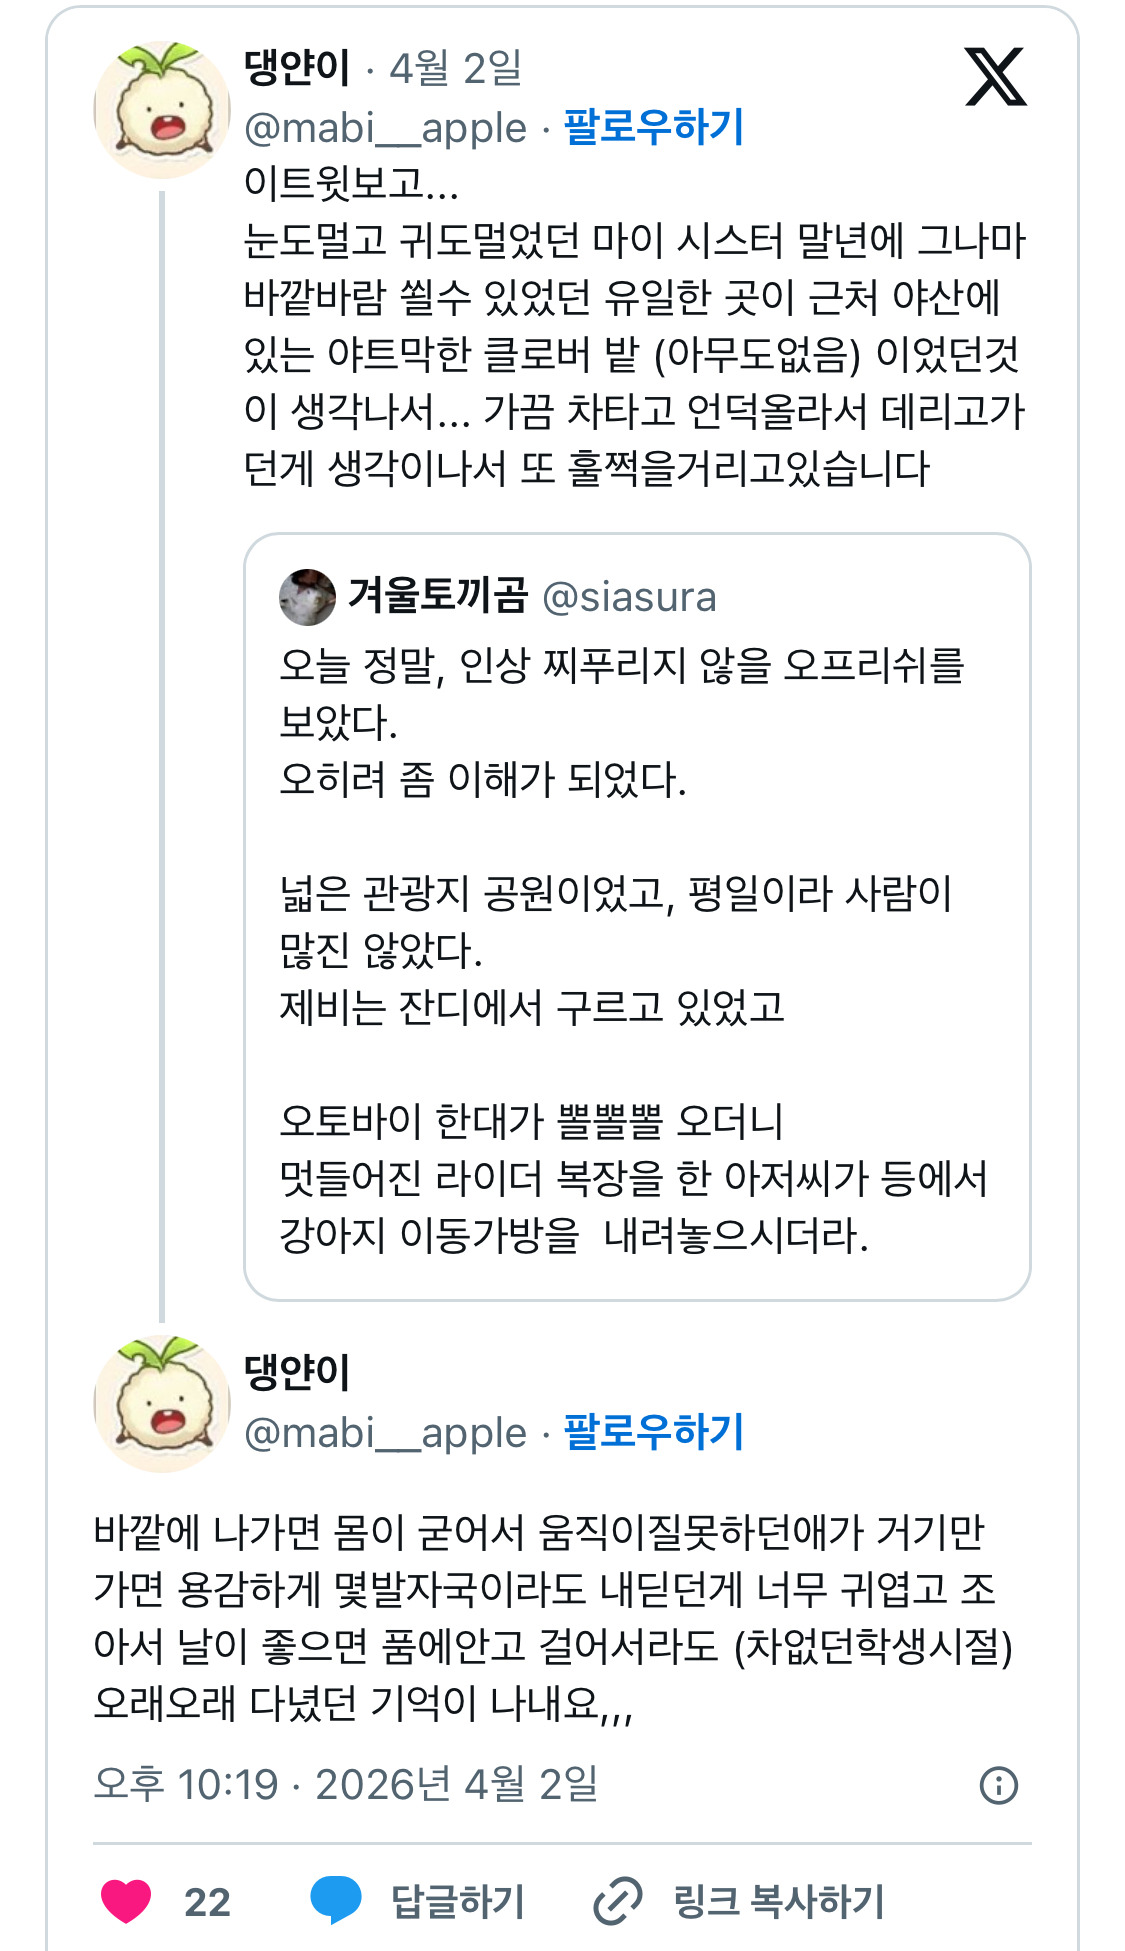This screenshot has width=1125, height=1951.
Task: Open the X logo icon
Action: click(995, 76)
